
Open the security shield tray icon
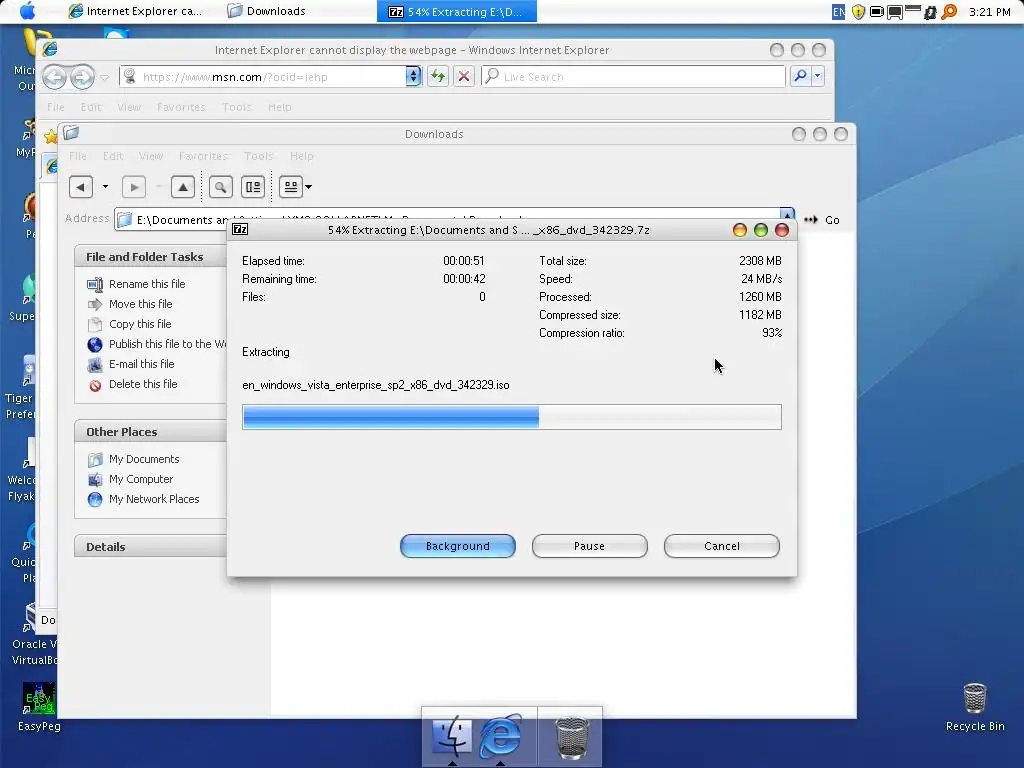[x=858, y=12]
